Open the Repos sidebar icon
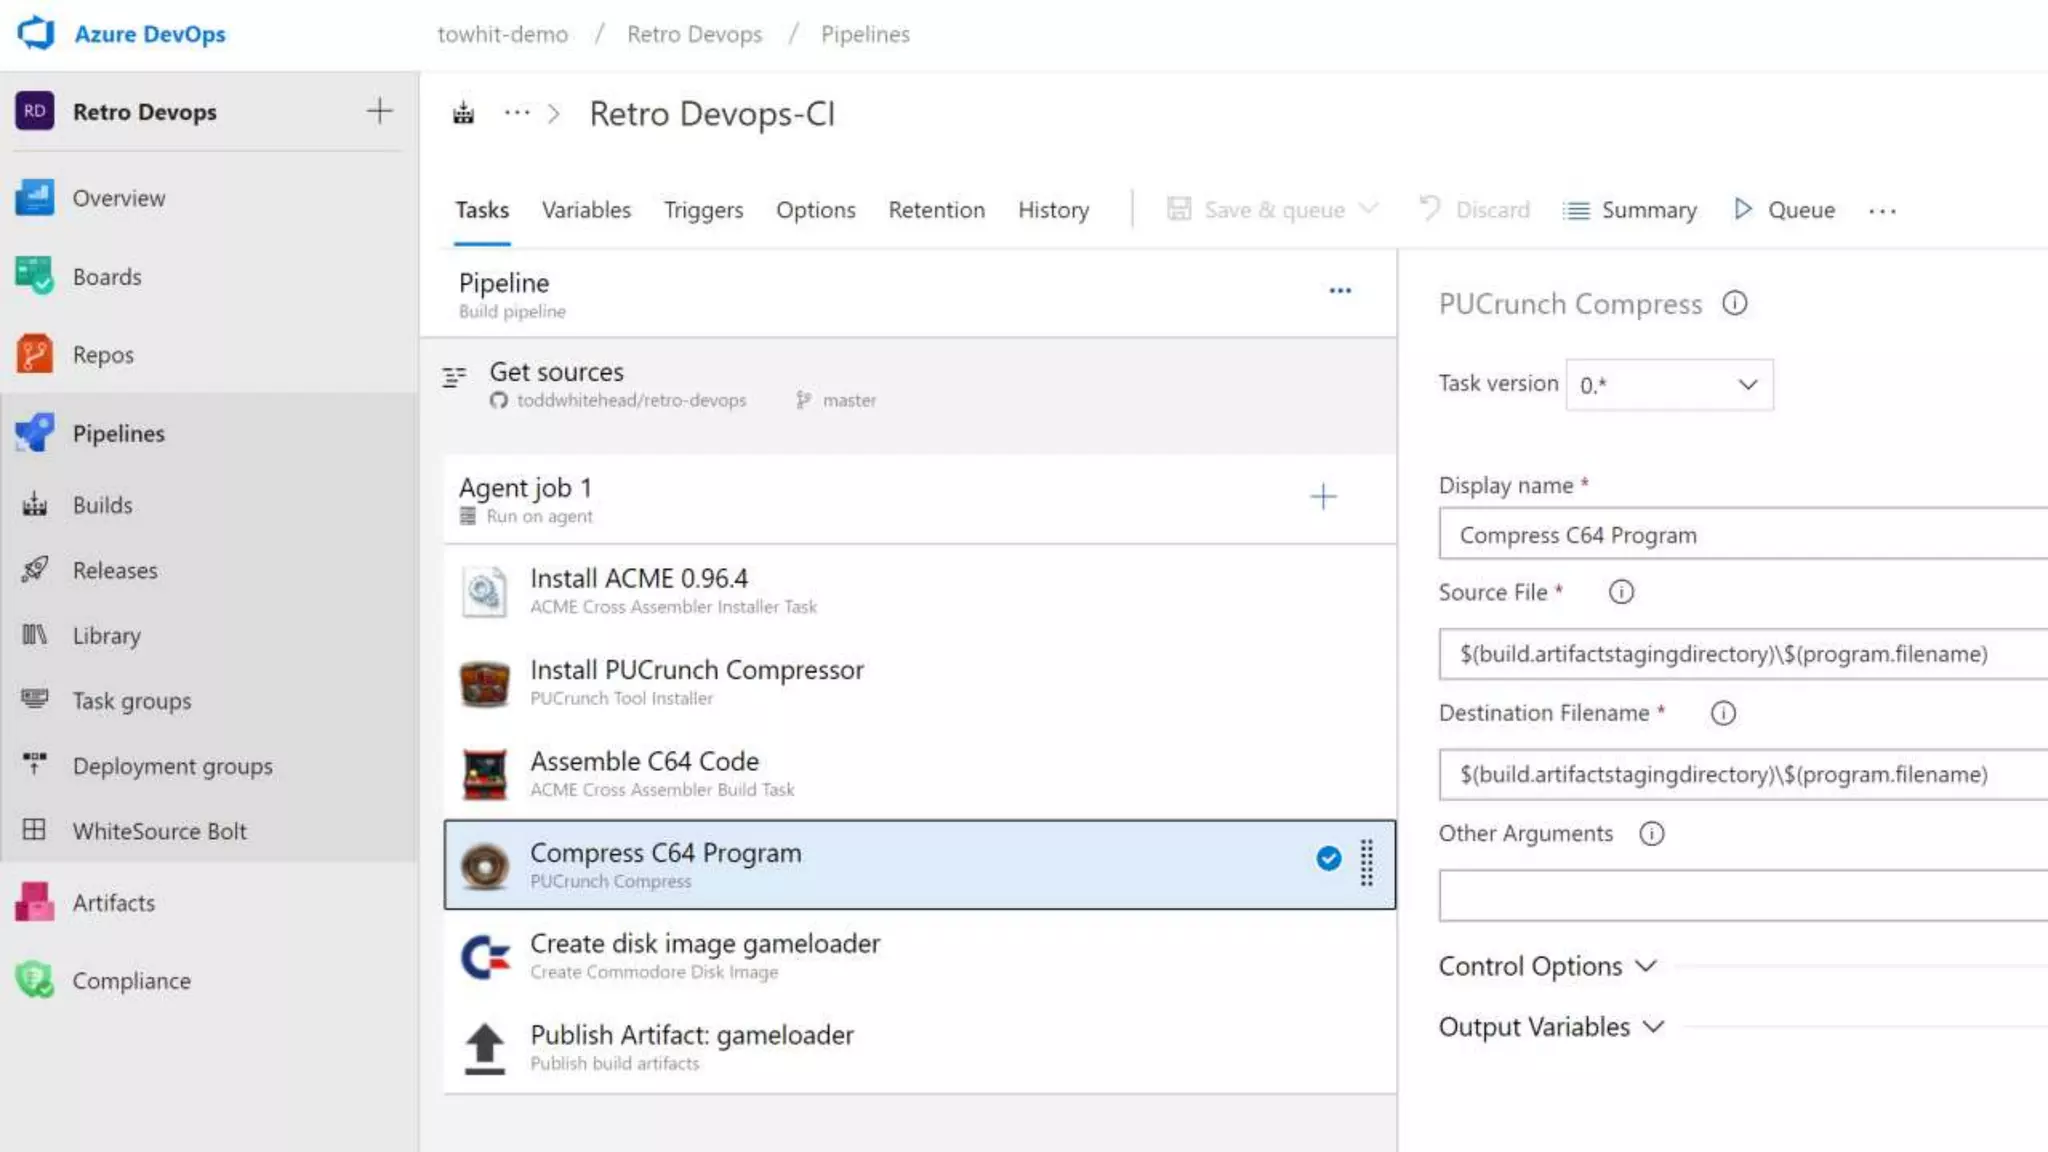 [x=34, y=354]
